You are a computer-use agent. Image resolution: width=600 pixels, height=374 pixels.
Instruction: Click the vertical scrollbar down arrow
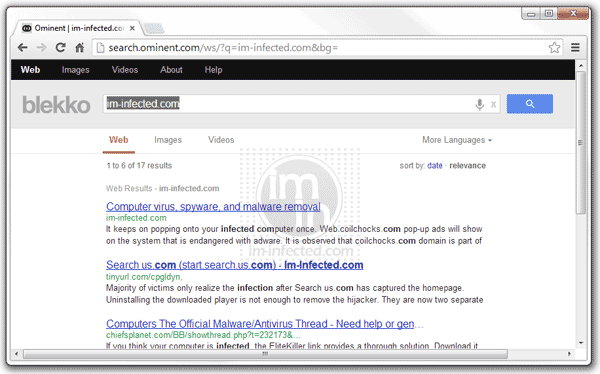click(x=581, y=343)
